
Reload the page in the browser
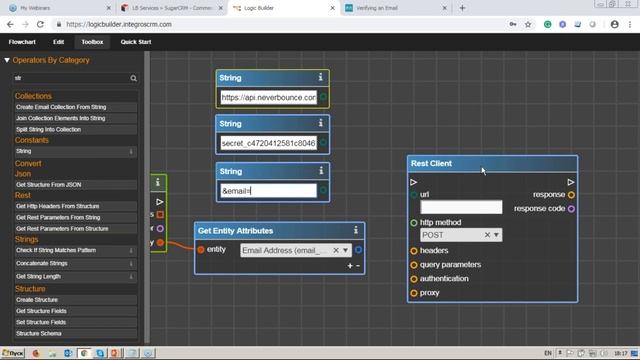point(40,24)
